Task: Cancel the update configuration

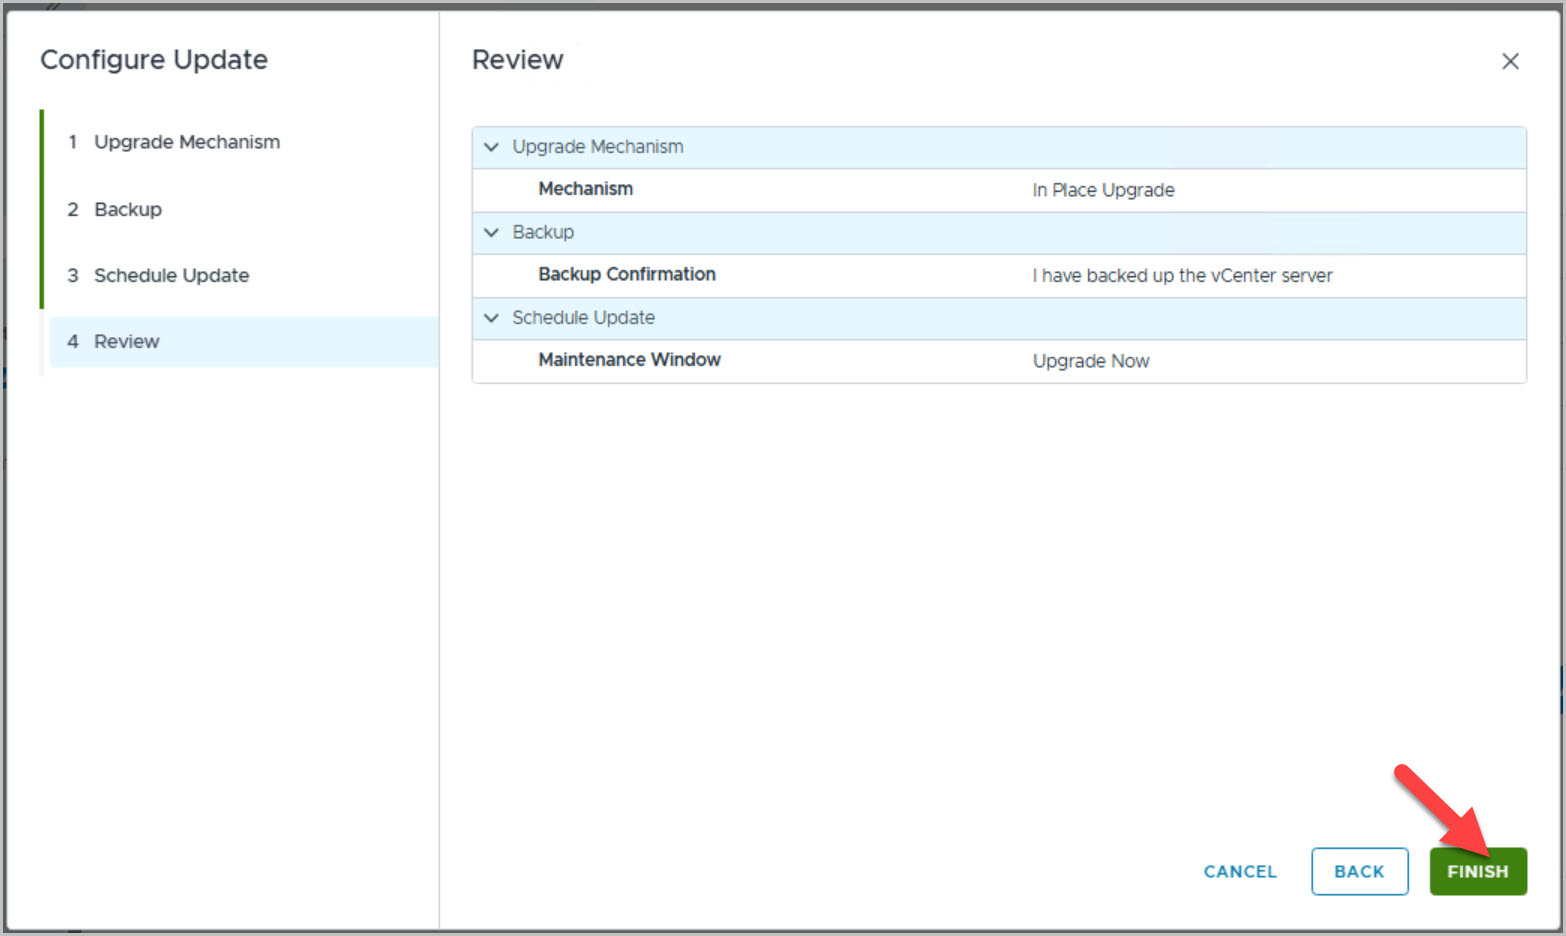Action: pos(1240,871)
